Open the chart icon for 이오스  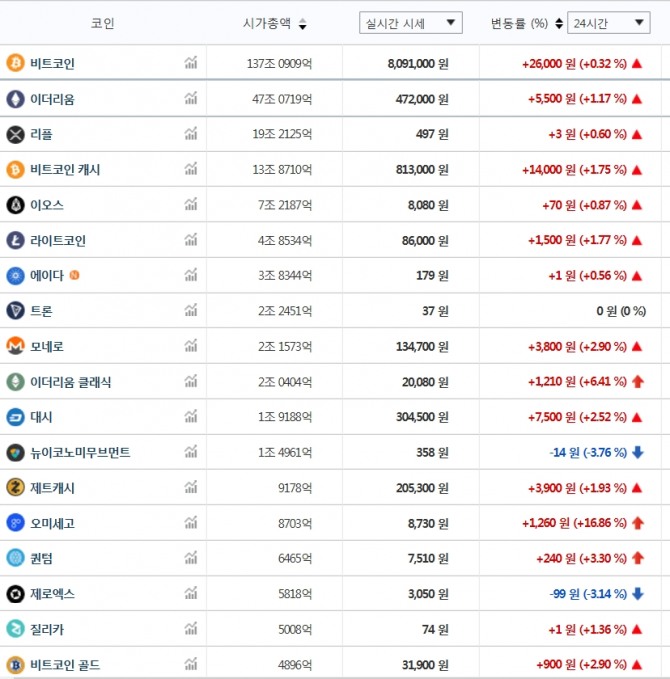click(x=190, y=205)
